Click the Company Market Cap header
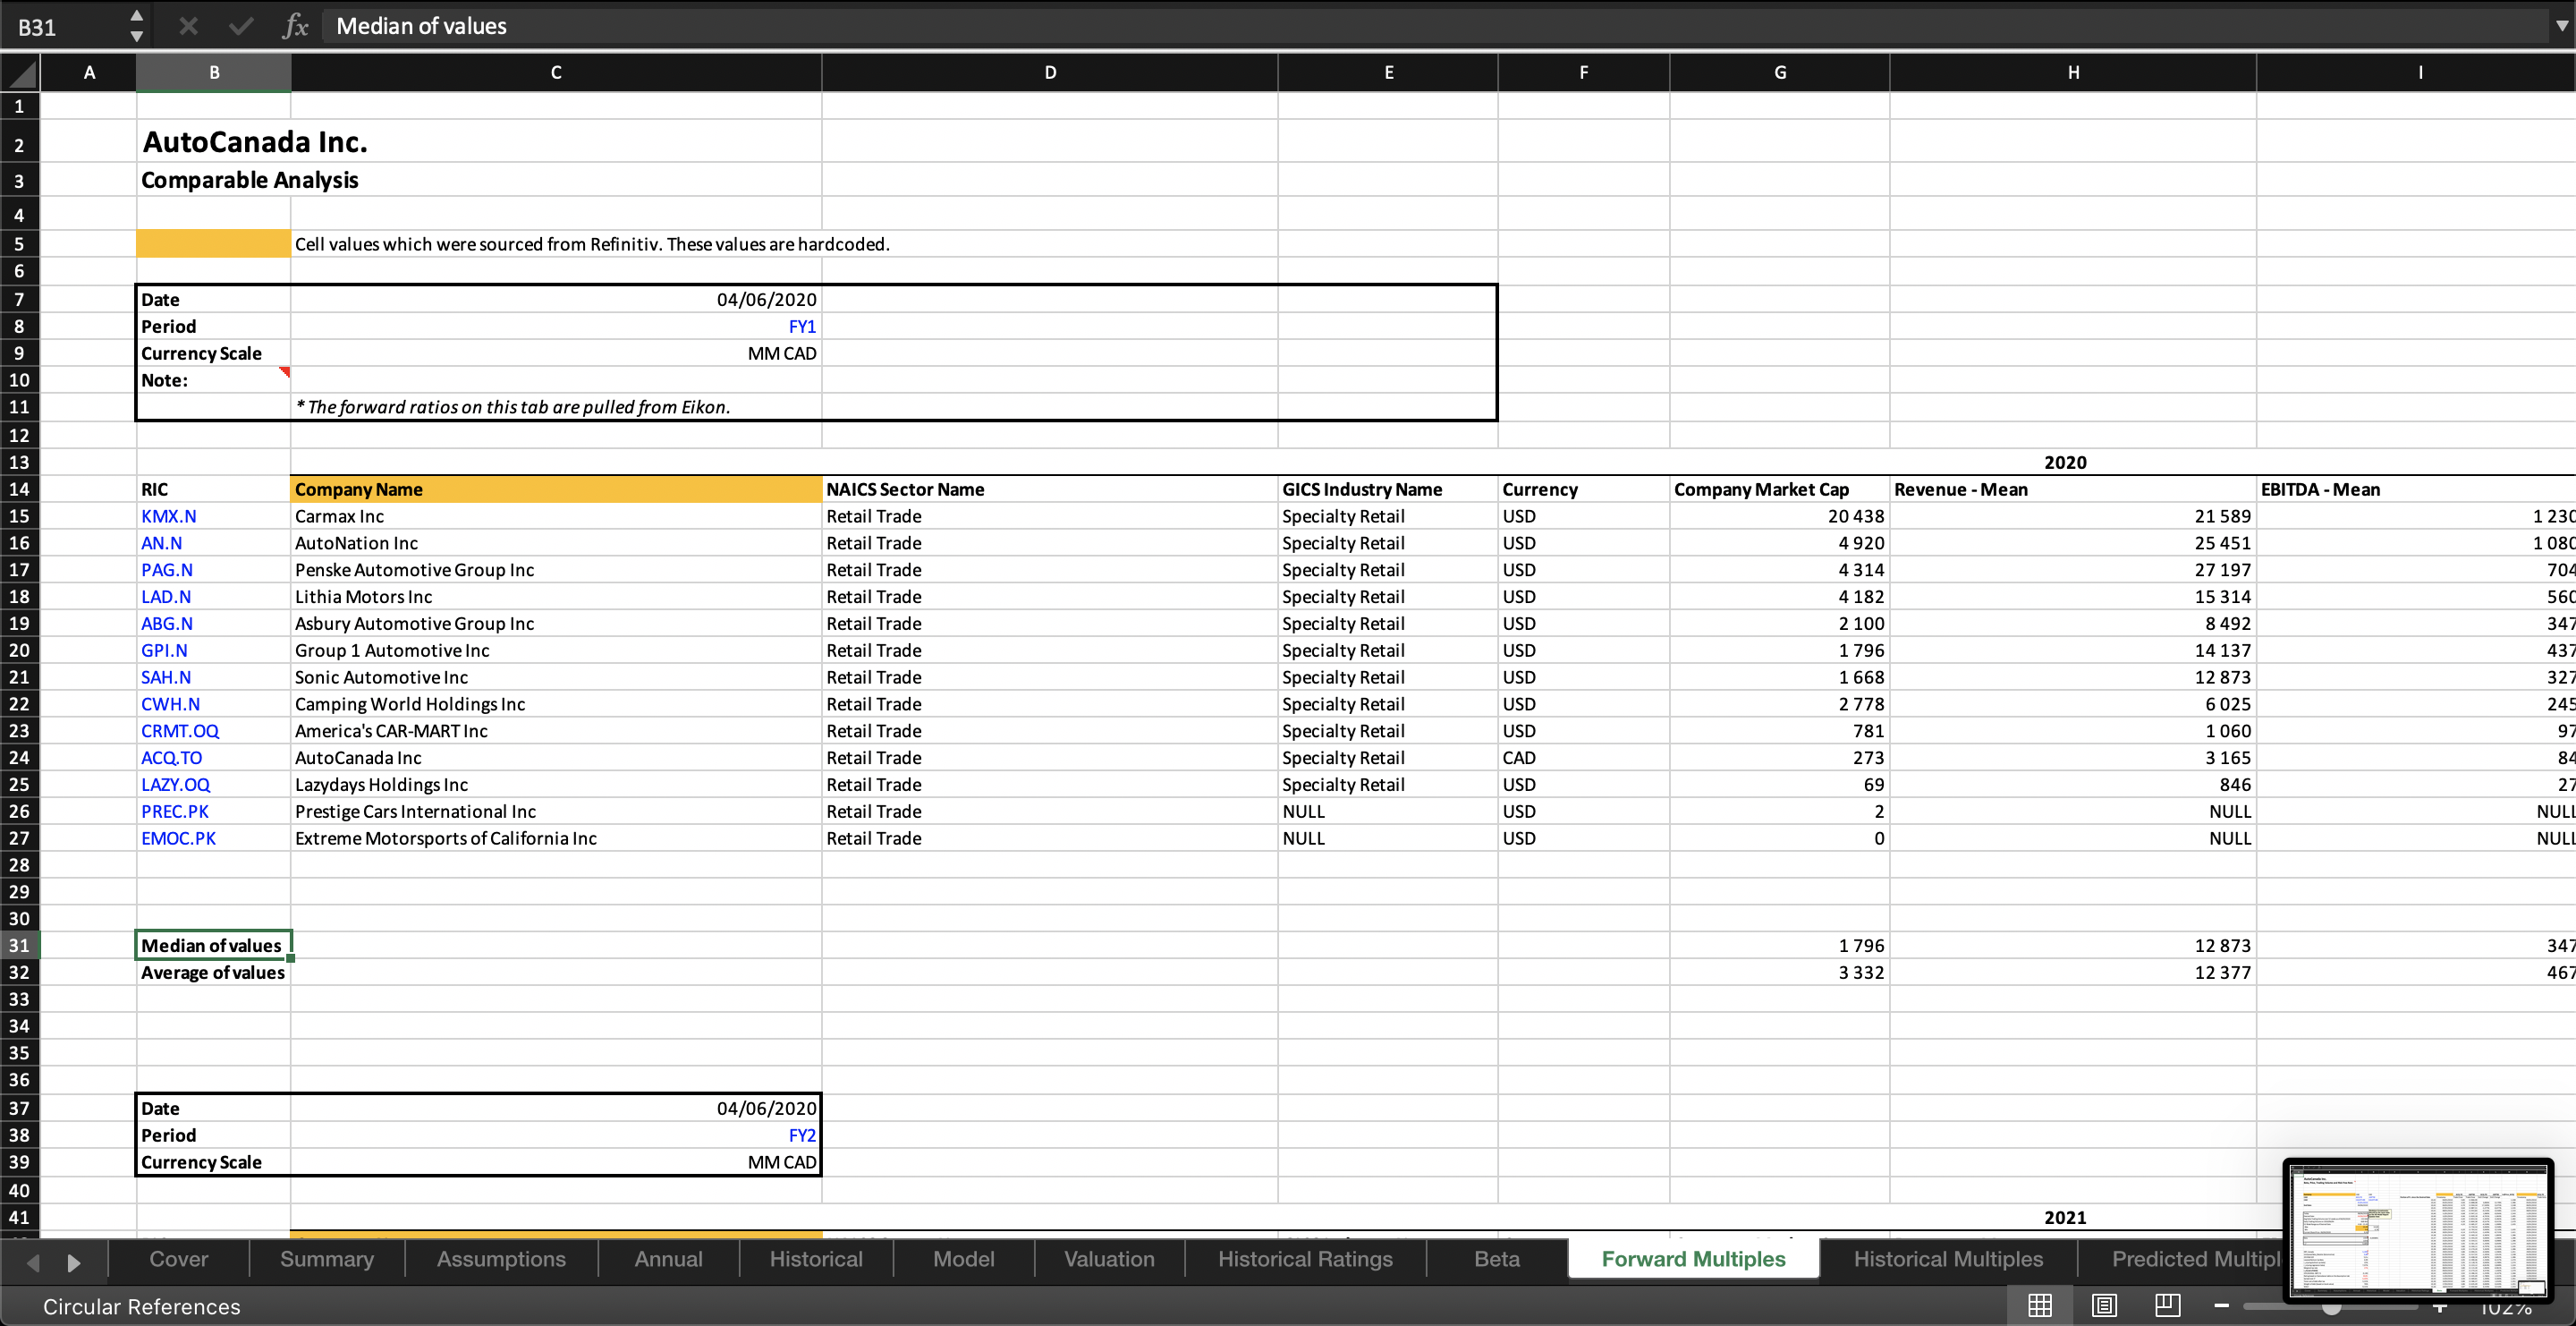Viewport: 2576px width, 1326px height. point(1779,489)
